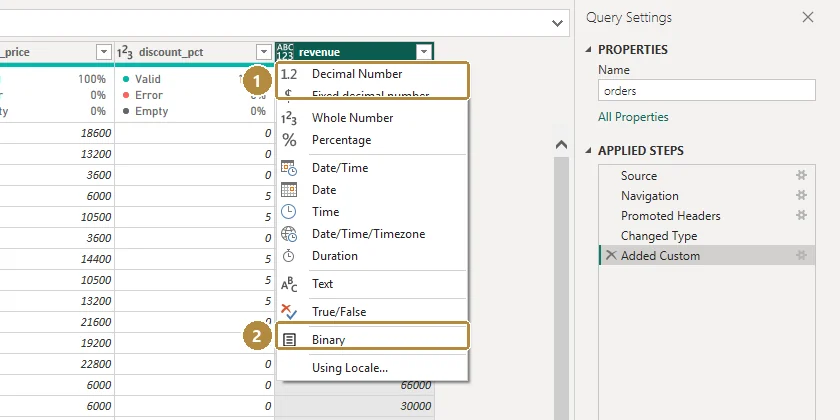Set column type to True/False
Screen dimensions: 840x420
(372, 311)
